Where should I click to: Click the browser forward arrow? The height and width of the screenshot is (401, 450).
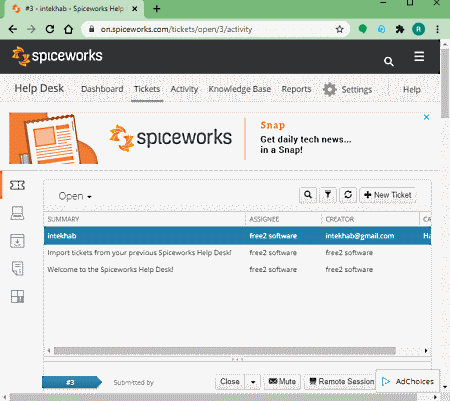31,29
